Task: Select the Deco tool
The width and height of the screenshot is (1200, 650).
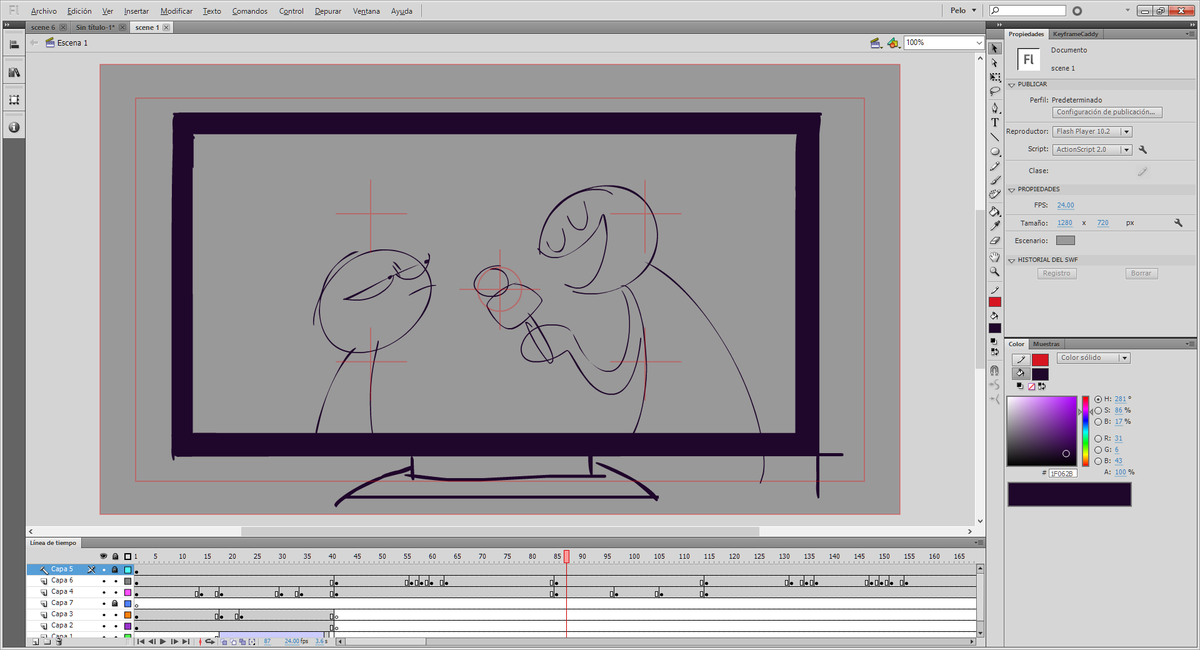Action: point(994,195)
